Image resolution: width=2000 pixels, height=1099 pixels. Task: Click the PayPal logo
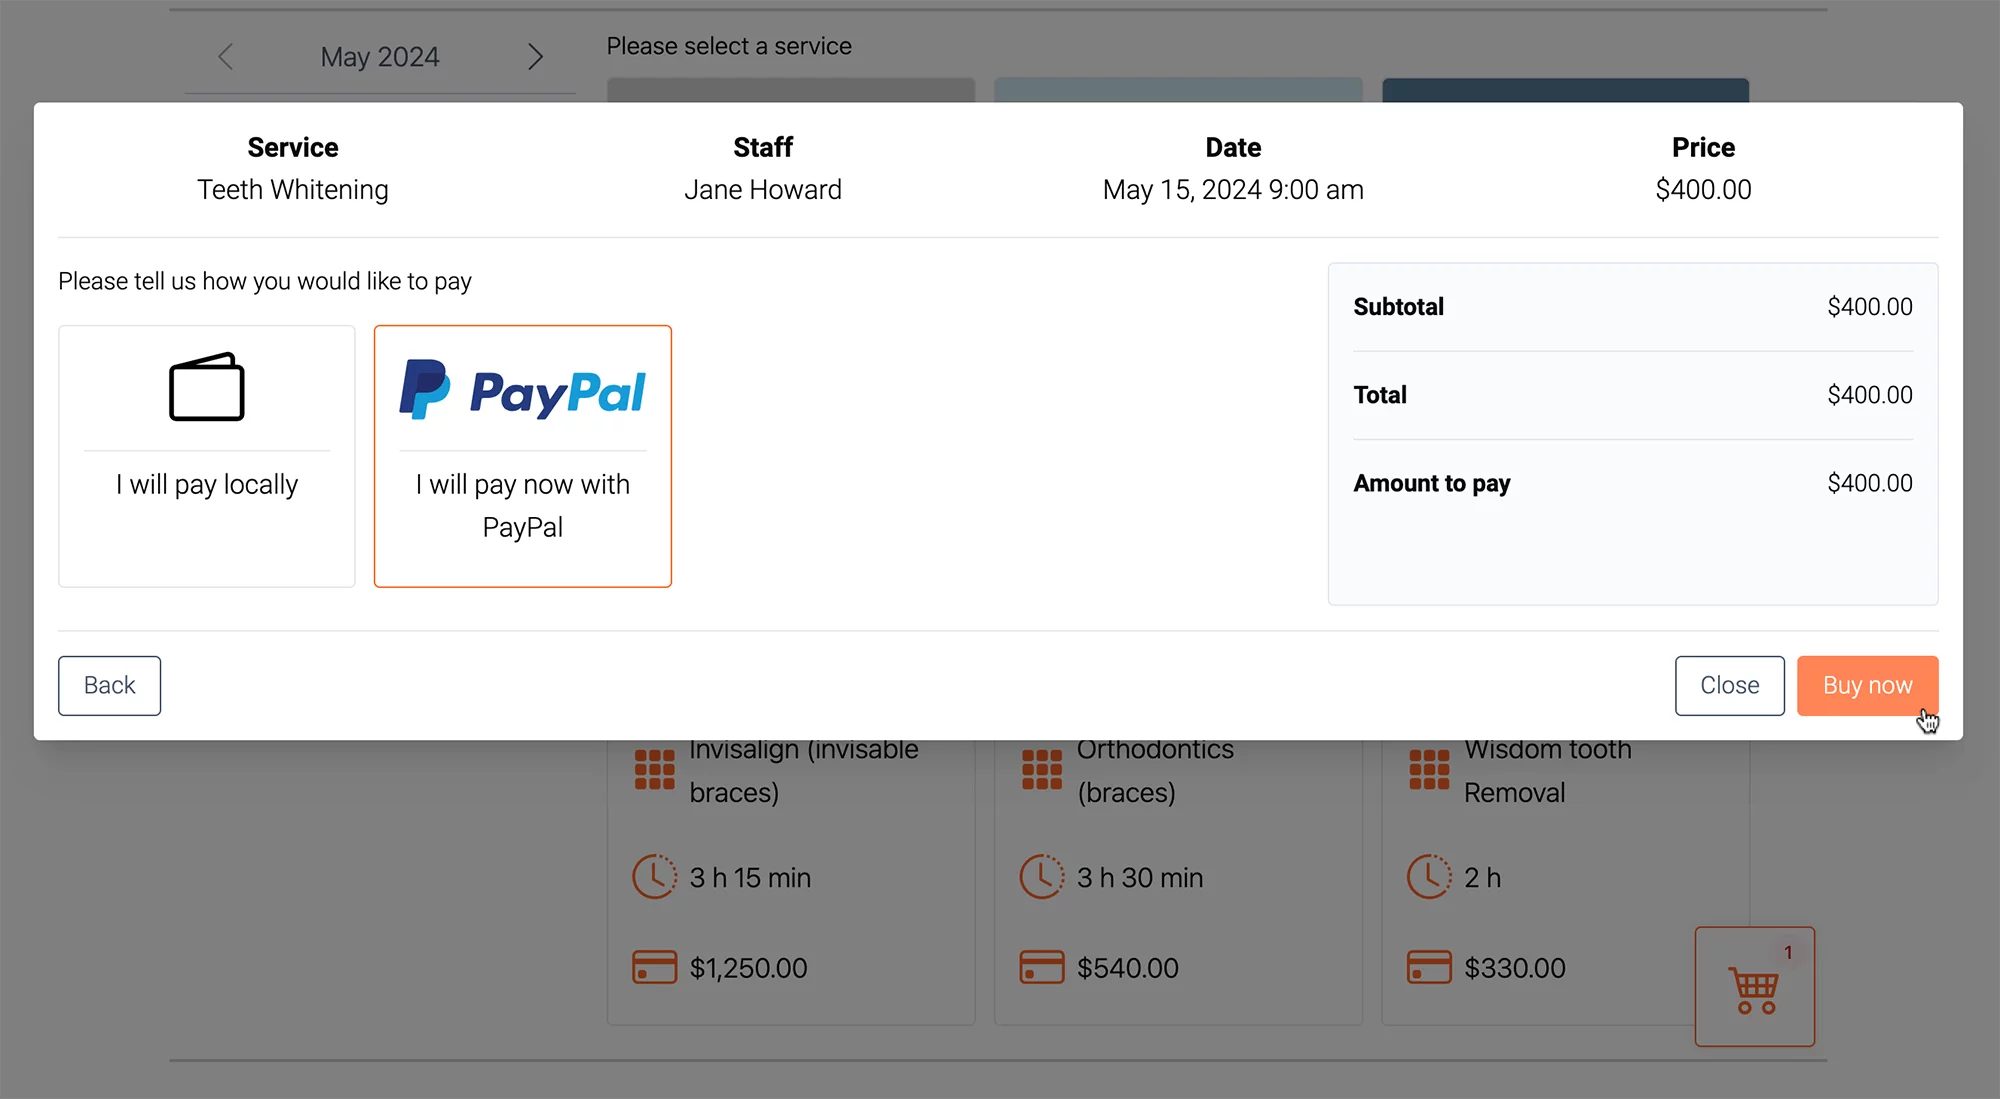(x=523, y=390)
